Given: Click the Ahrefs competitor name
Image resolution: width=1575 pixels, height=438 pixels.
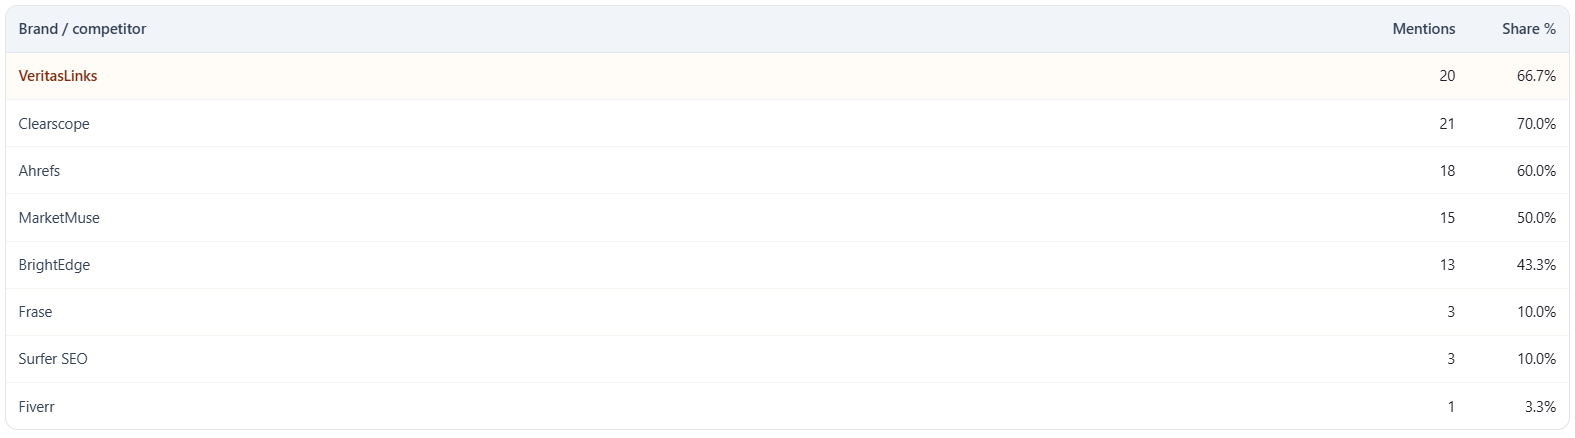Looking at the screenshot, I should (39, 171).
